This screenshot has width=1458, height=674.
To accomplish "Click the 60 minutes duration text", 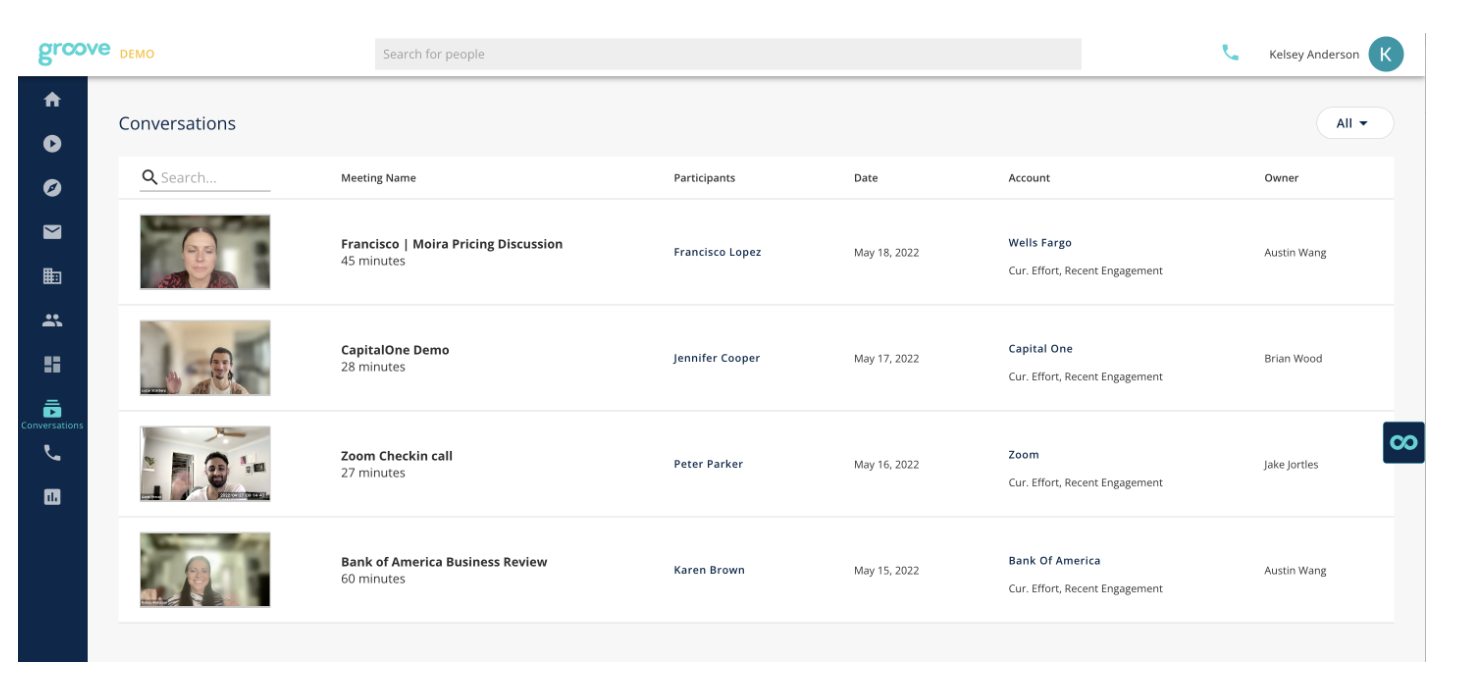I will tap(373, 579).
